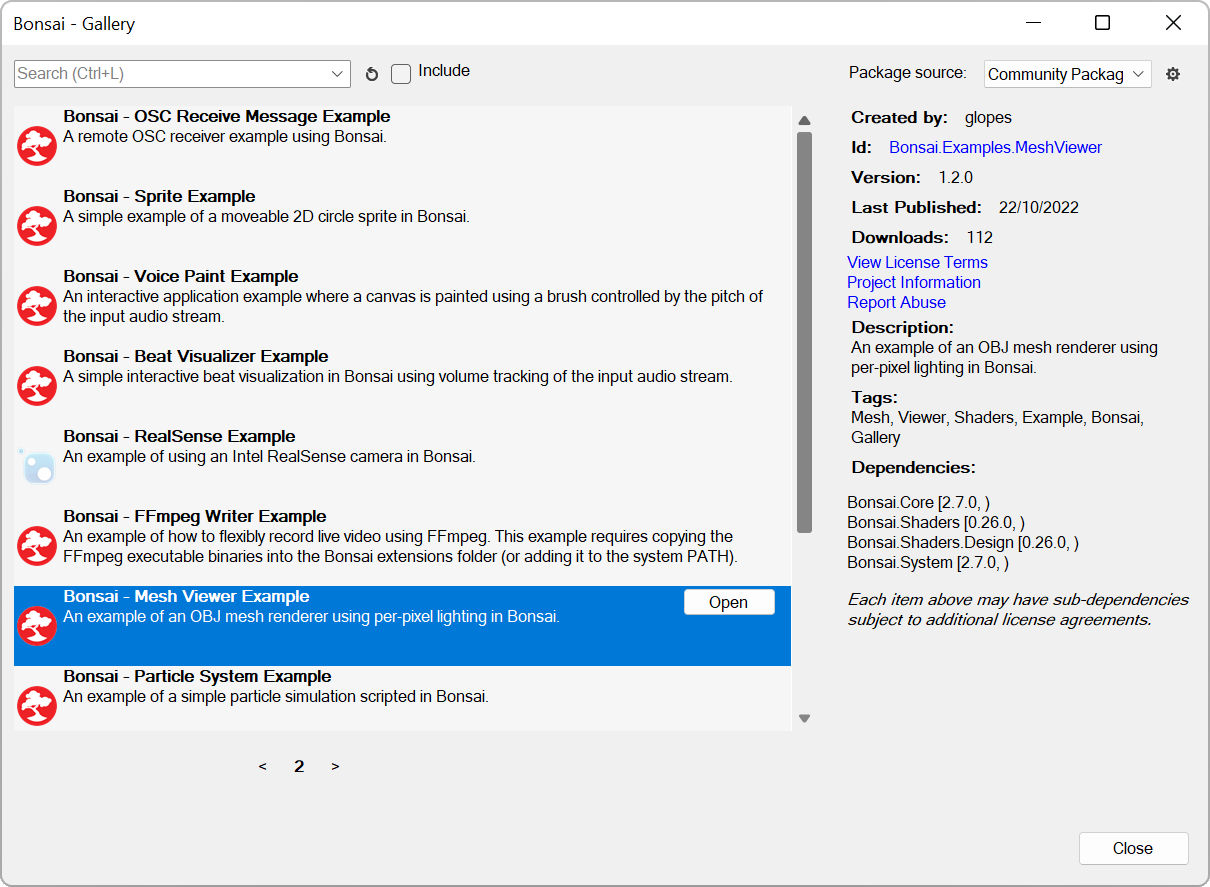
Task: Click the Bonsai.Shaders.Design [0.26.0, ) dependency
Action: 963,543
